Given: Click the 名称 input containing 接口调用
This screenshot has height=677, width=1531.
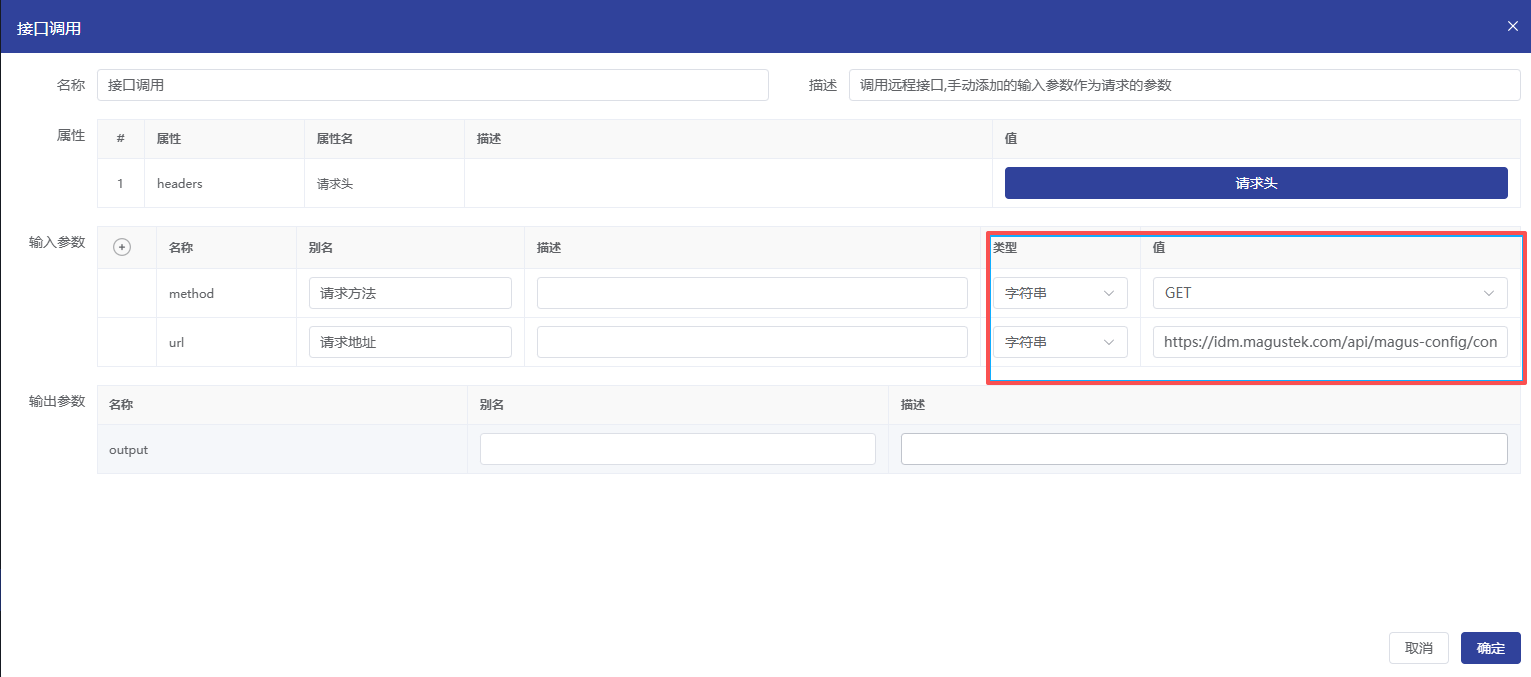Looking at the screenshot, I should point(432,85).
